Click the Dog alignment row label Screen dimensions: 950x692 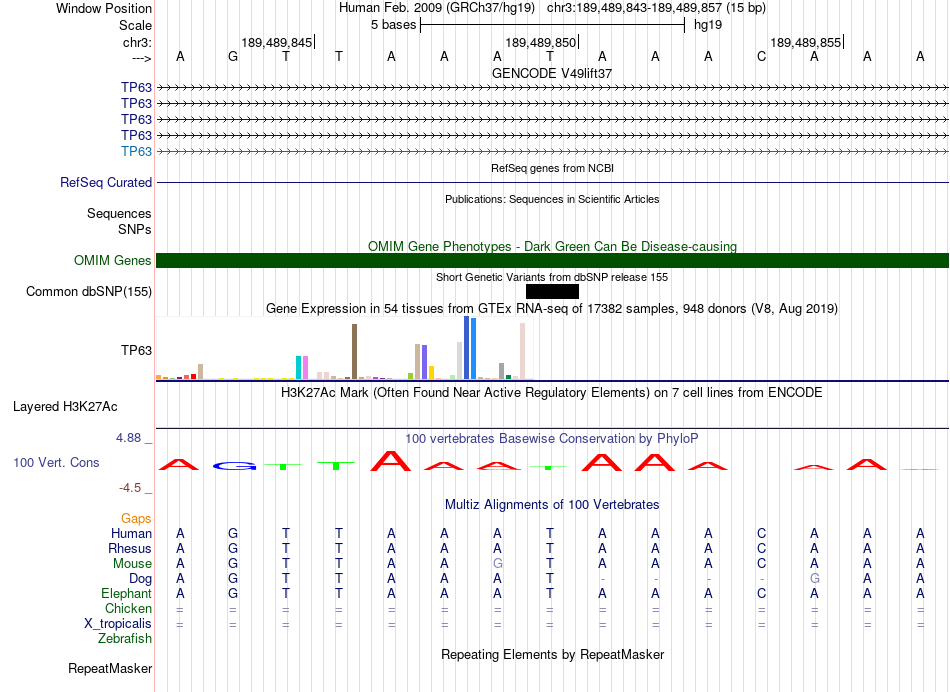coord(140,579)
